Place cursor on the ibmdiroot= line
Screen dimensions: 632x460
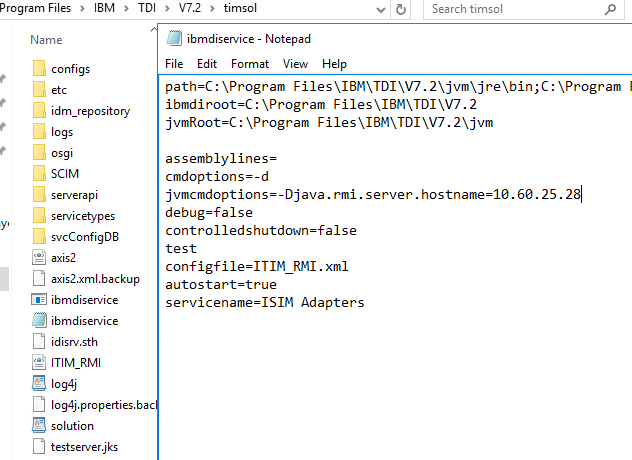321,105
